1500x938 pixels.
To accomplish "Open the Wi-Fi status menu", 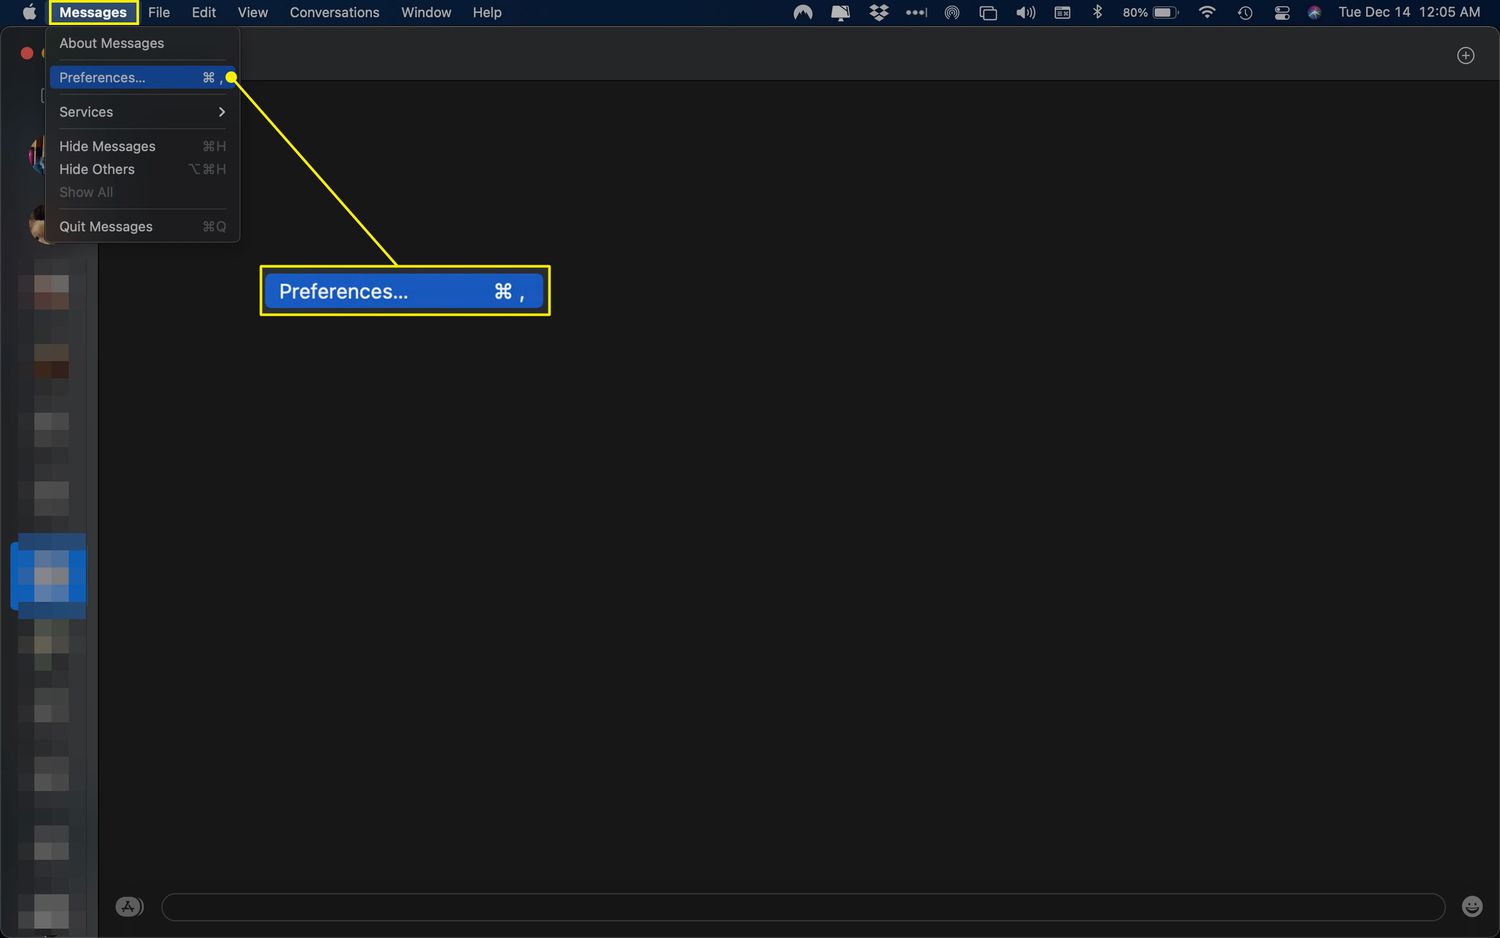I will click(x=1207, y=13).
